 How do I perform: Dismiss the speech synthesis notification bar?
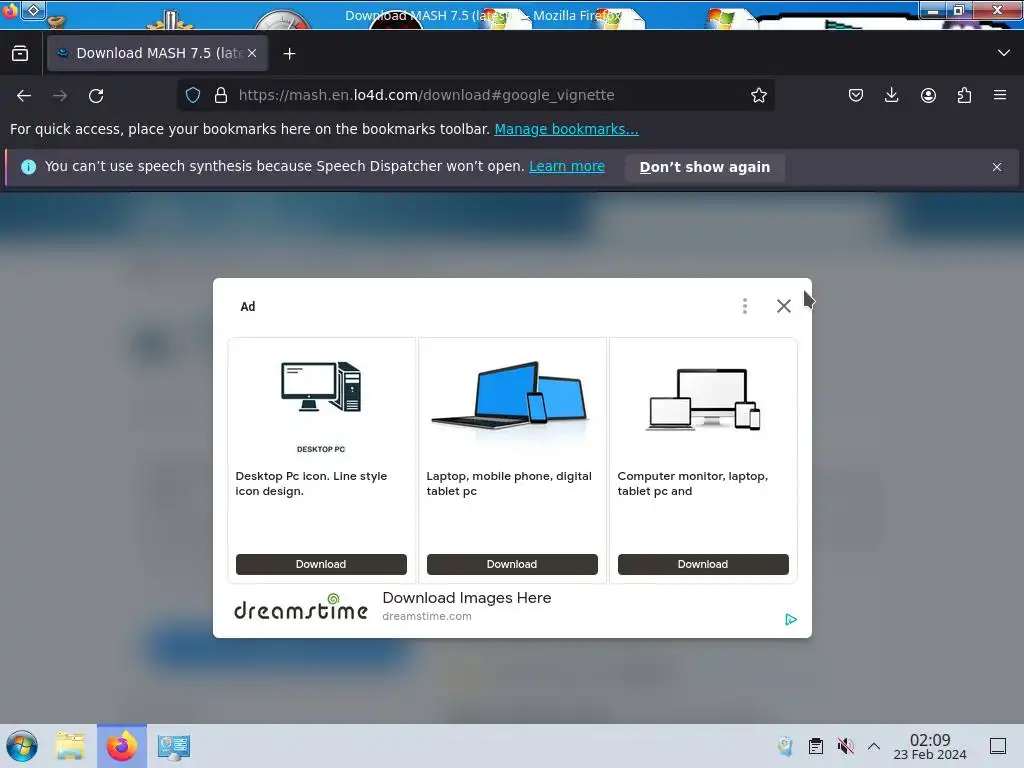[997, 167]
